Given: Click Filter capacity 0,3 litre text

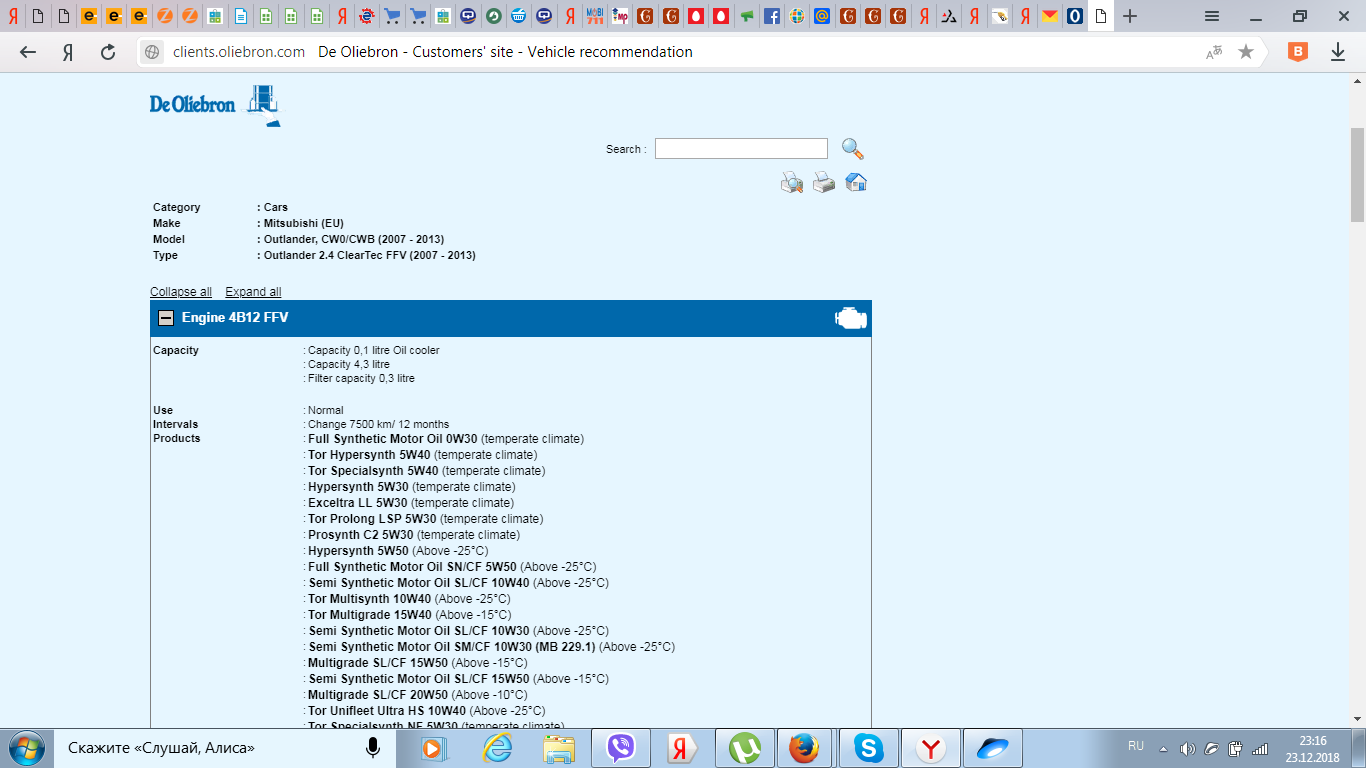Looking at the screenshot, I should [361, 379].
